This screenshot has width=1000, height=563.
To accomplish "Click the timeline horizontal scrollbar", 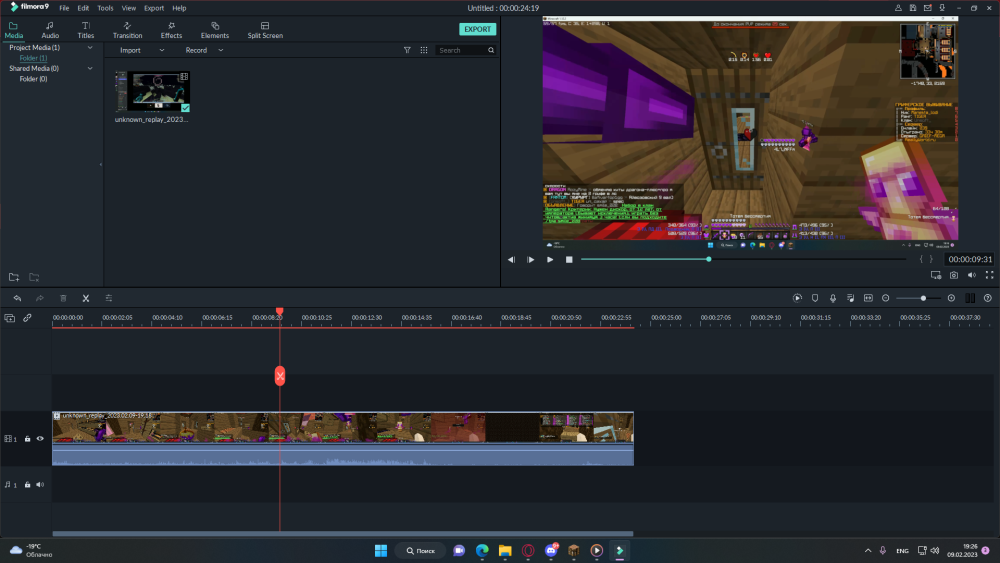I will tap(343, 534).
